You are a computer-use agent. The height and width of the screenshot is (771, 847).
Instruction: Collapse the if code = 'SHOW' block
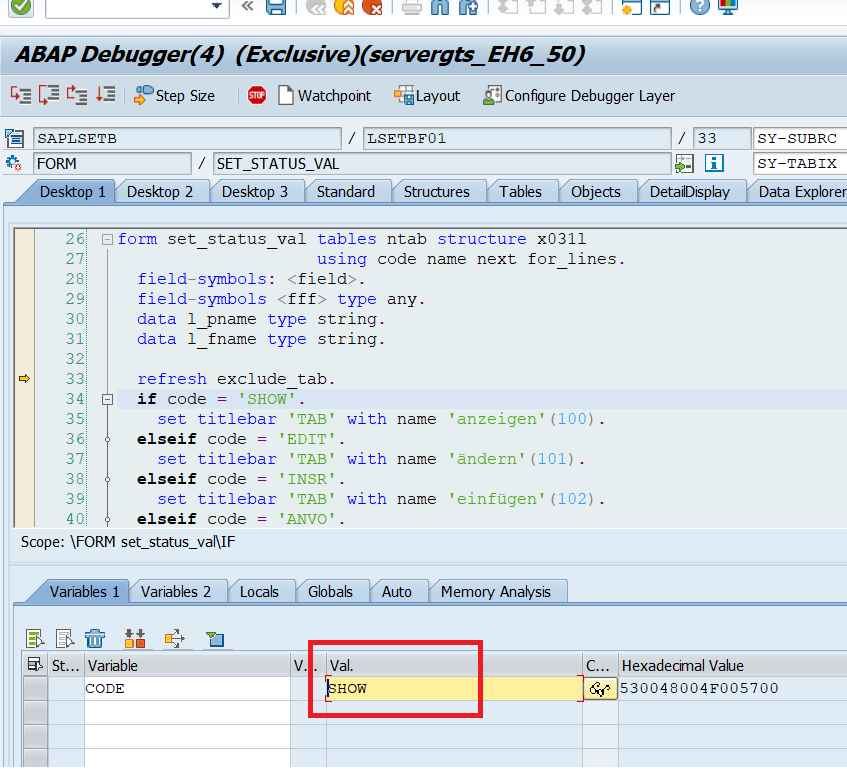click(x=107, y=399)
